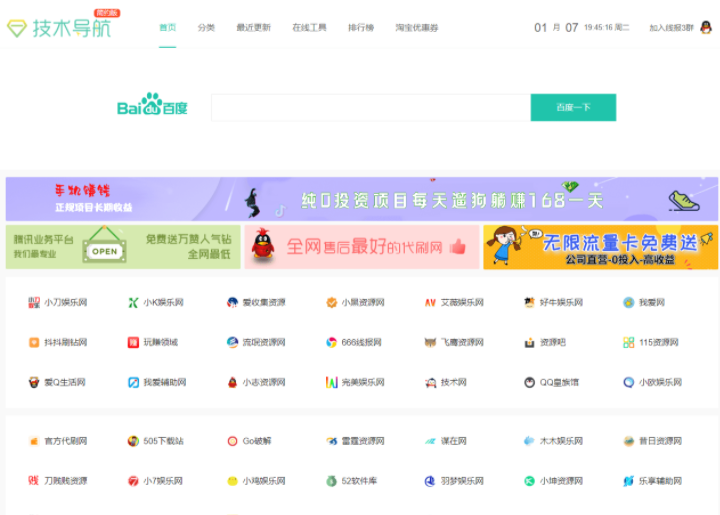Click the 百度一下 search button

pos(574,107)
